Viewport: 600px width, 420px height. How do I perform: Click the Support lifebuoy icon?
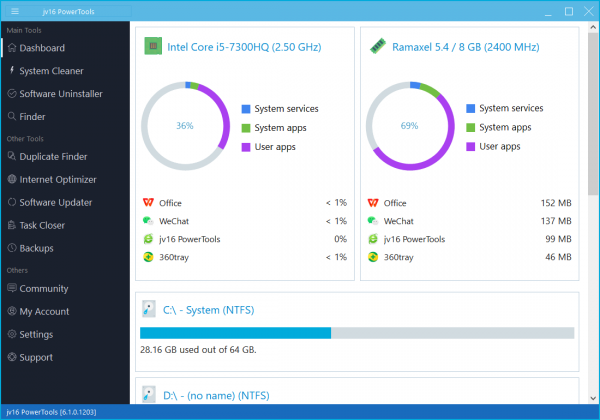click(12, 357)
